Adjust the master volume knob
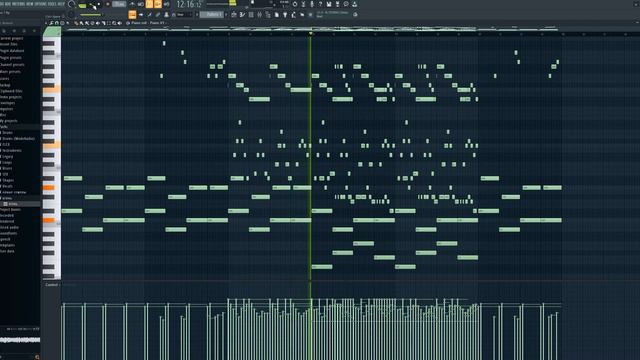This screenshot has width=640, height=360. (x=71, y=4)
